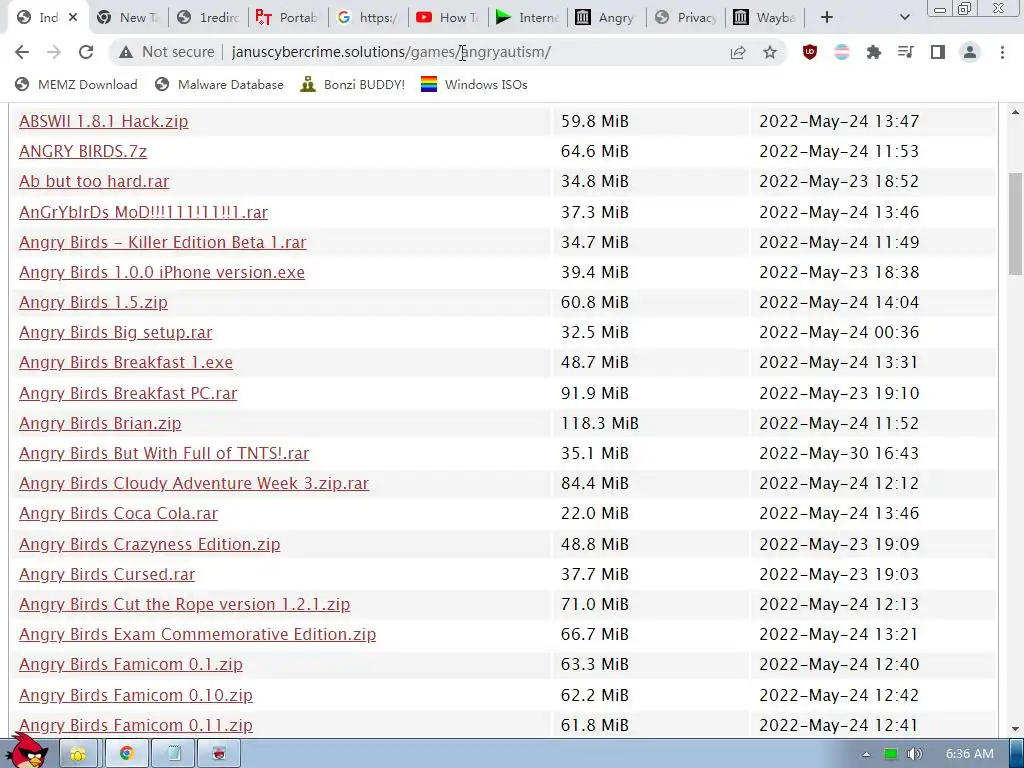Viewport: 1024px width, 768px height.
Task: Switch to the Angry archive tab
Action: (x=606, y=18)
